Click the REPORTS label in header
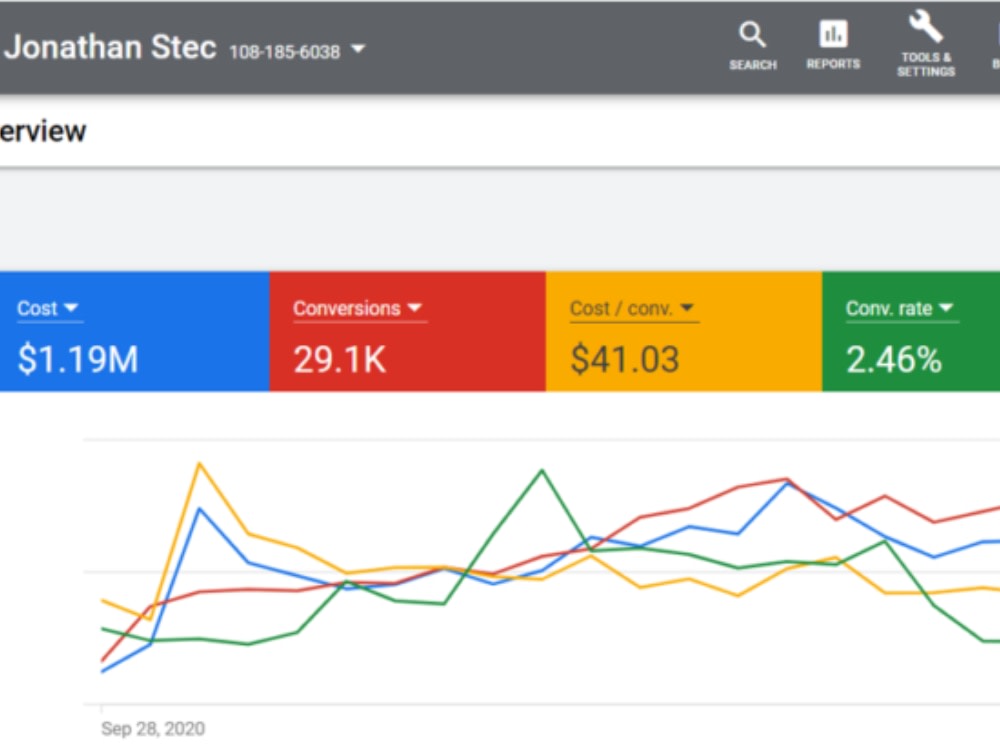This screenshot has width=1000, height=750. (x=833, y=64)
